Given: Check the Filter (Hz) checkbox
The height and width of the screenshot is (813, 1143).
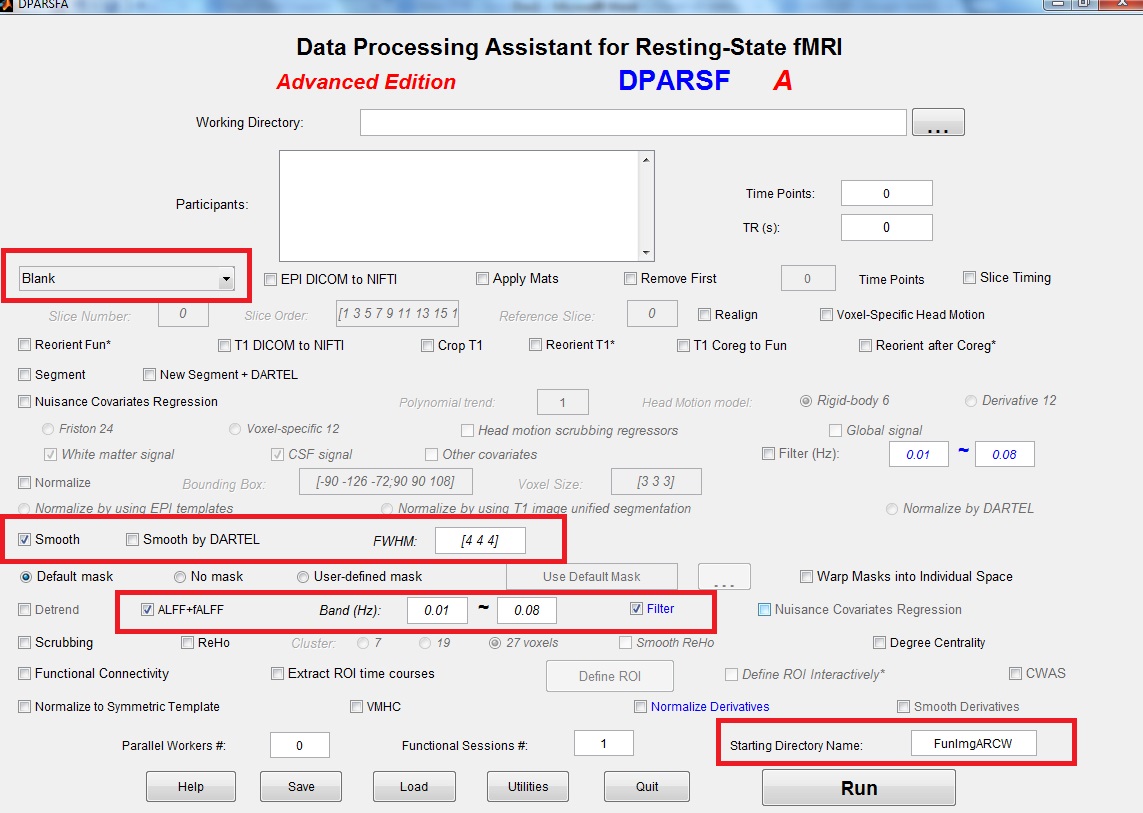Looking at the screenshot, I should (x=768, y=454).
